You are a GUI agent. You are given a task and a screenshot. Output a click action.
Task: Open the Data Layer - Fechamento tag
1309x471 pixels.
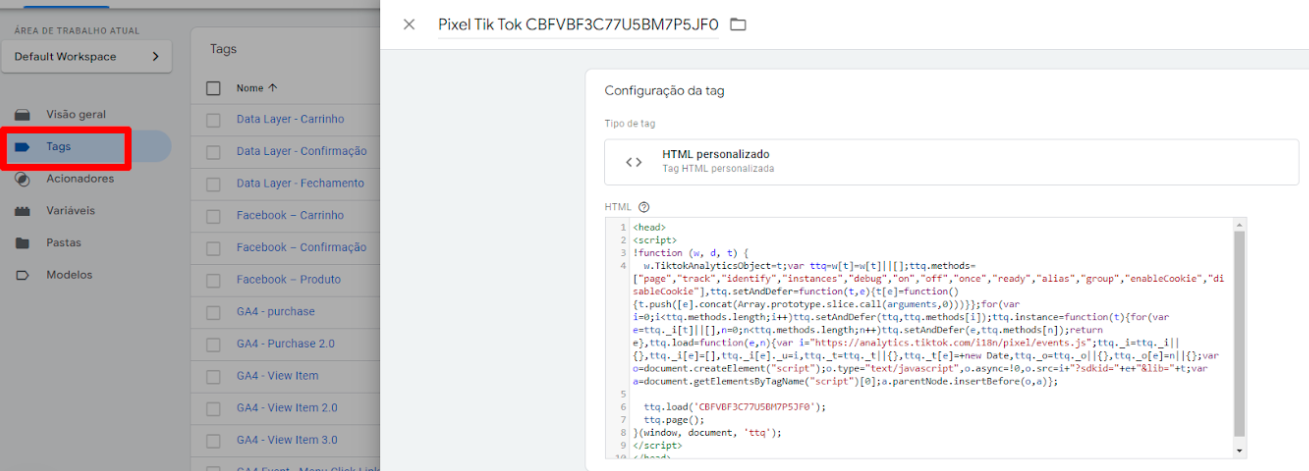point(300,183)
